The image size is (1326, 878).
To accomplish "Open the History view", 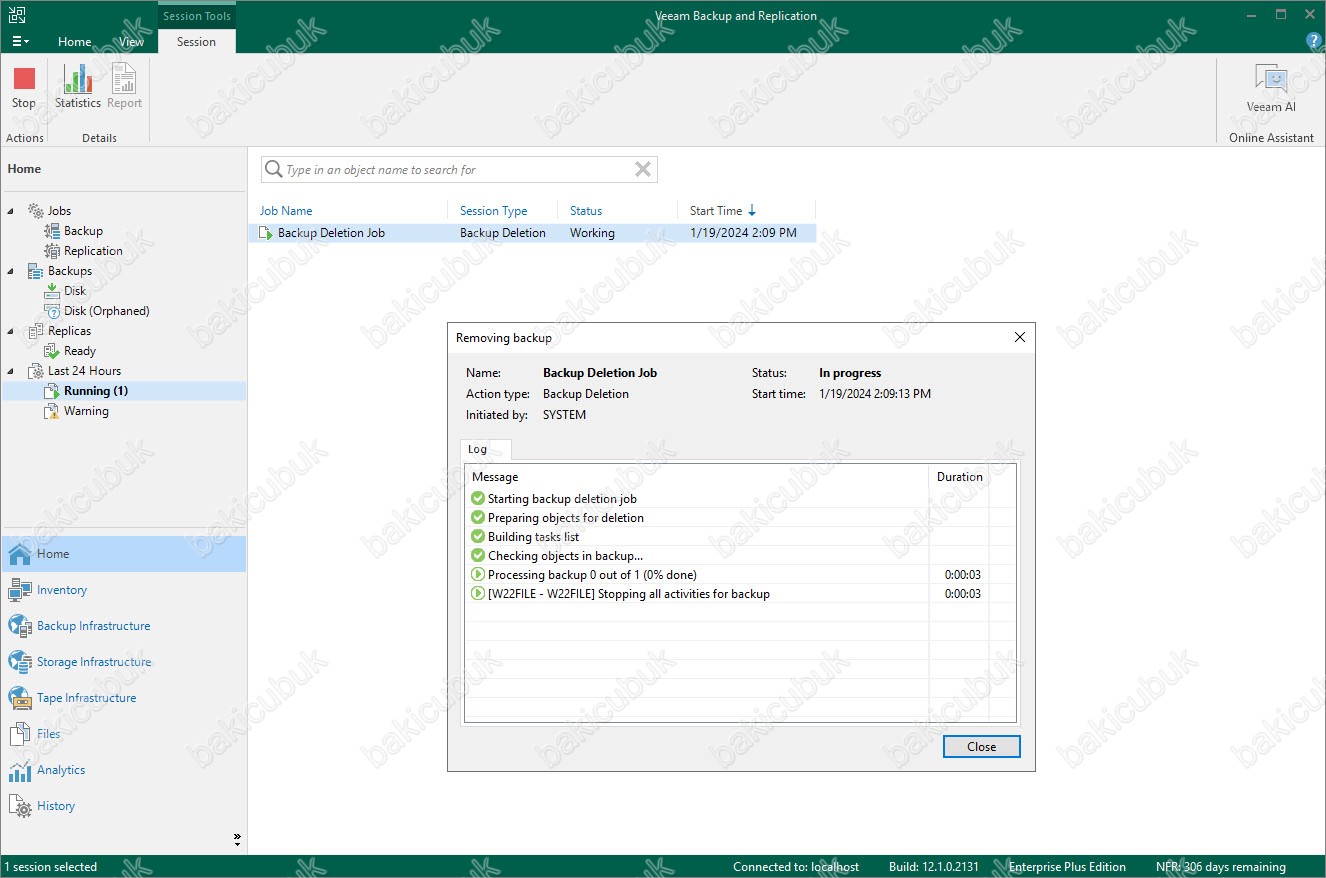I will point(56,806).
